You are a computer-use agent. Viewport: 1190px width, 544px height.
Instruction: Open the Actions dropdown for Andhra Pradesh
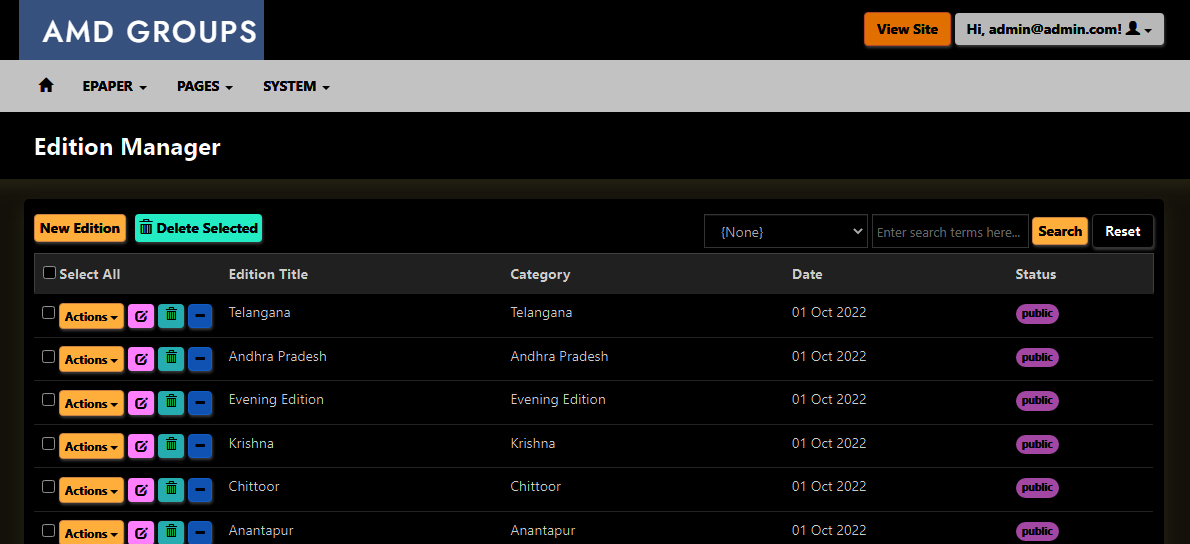coord(91,359)
